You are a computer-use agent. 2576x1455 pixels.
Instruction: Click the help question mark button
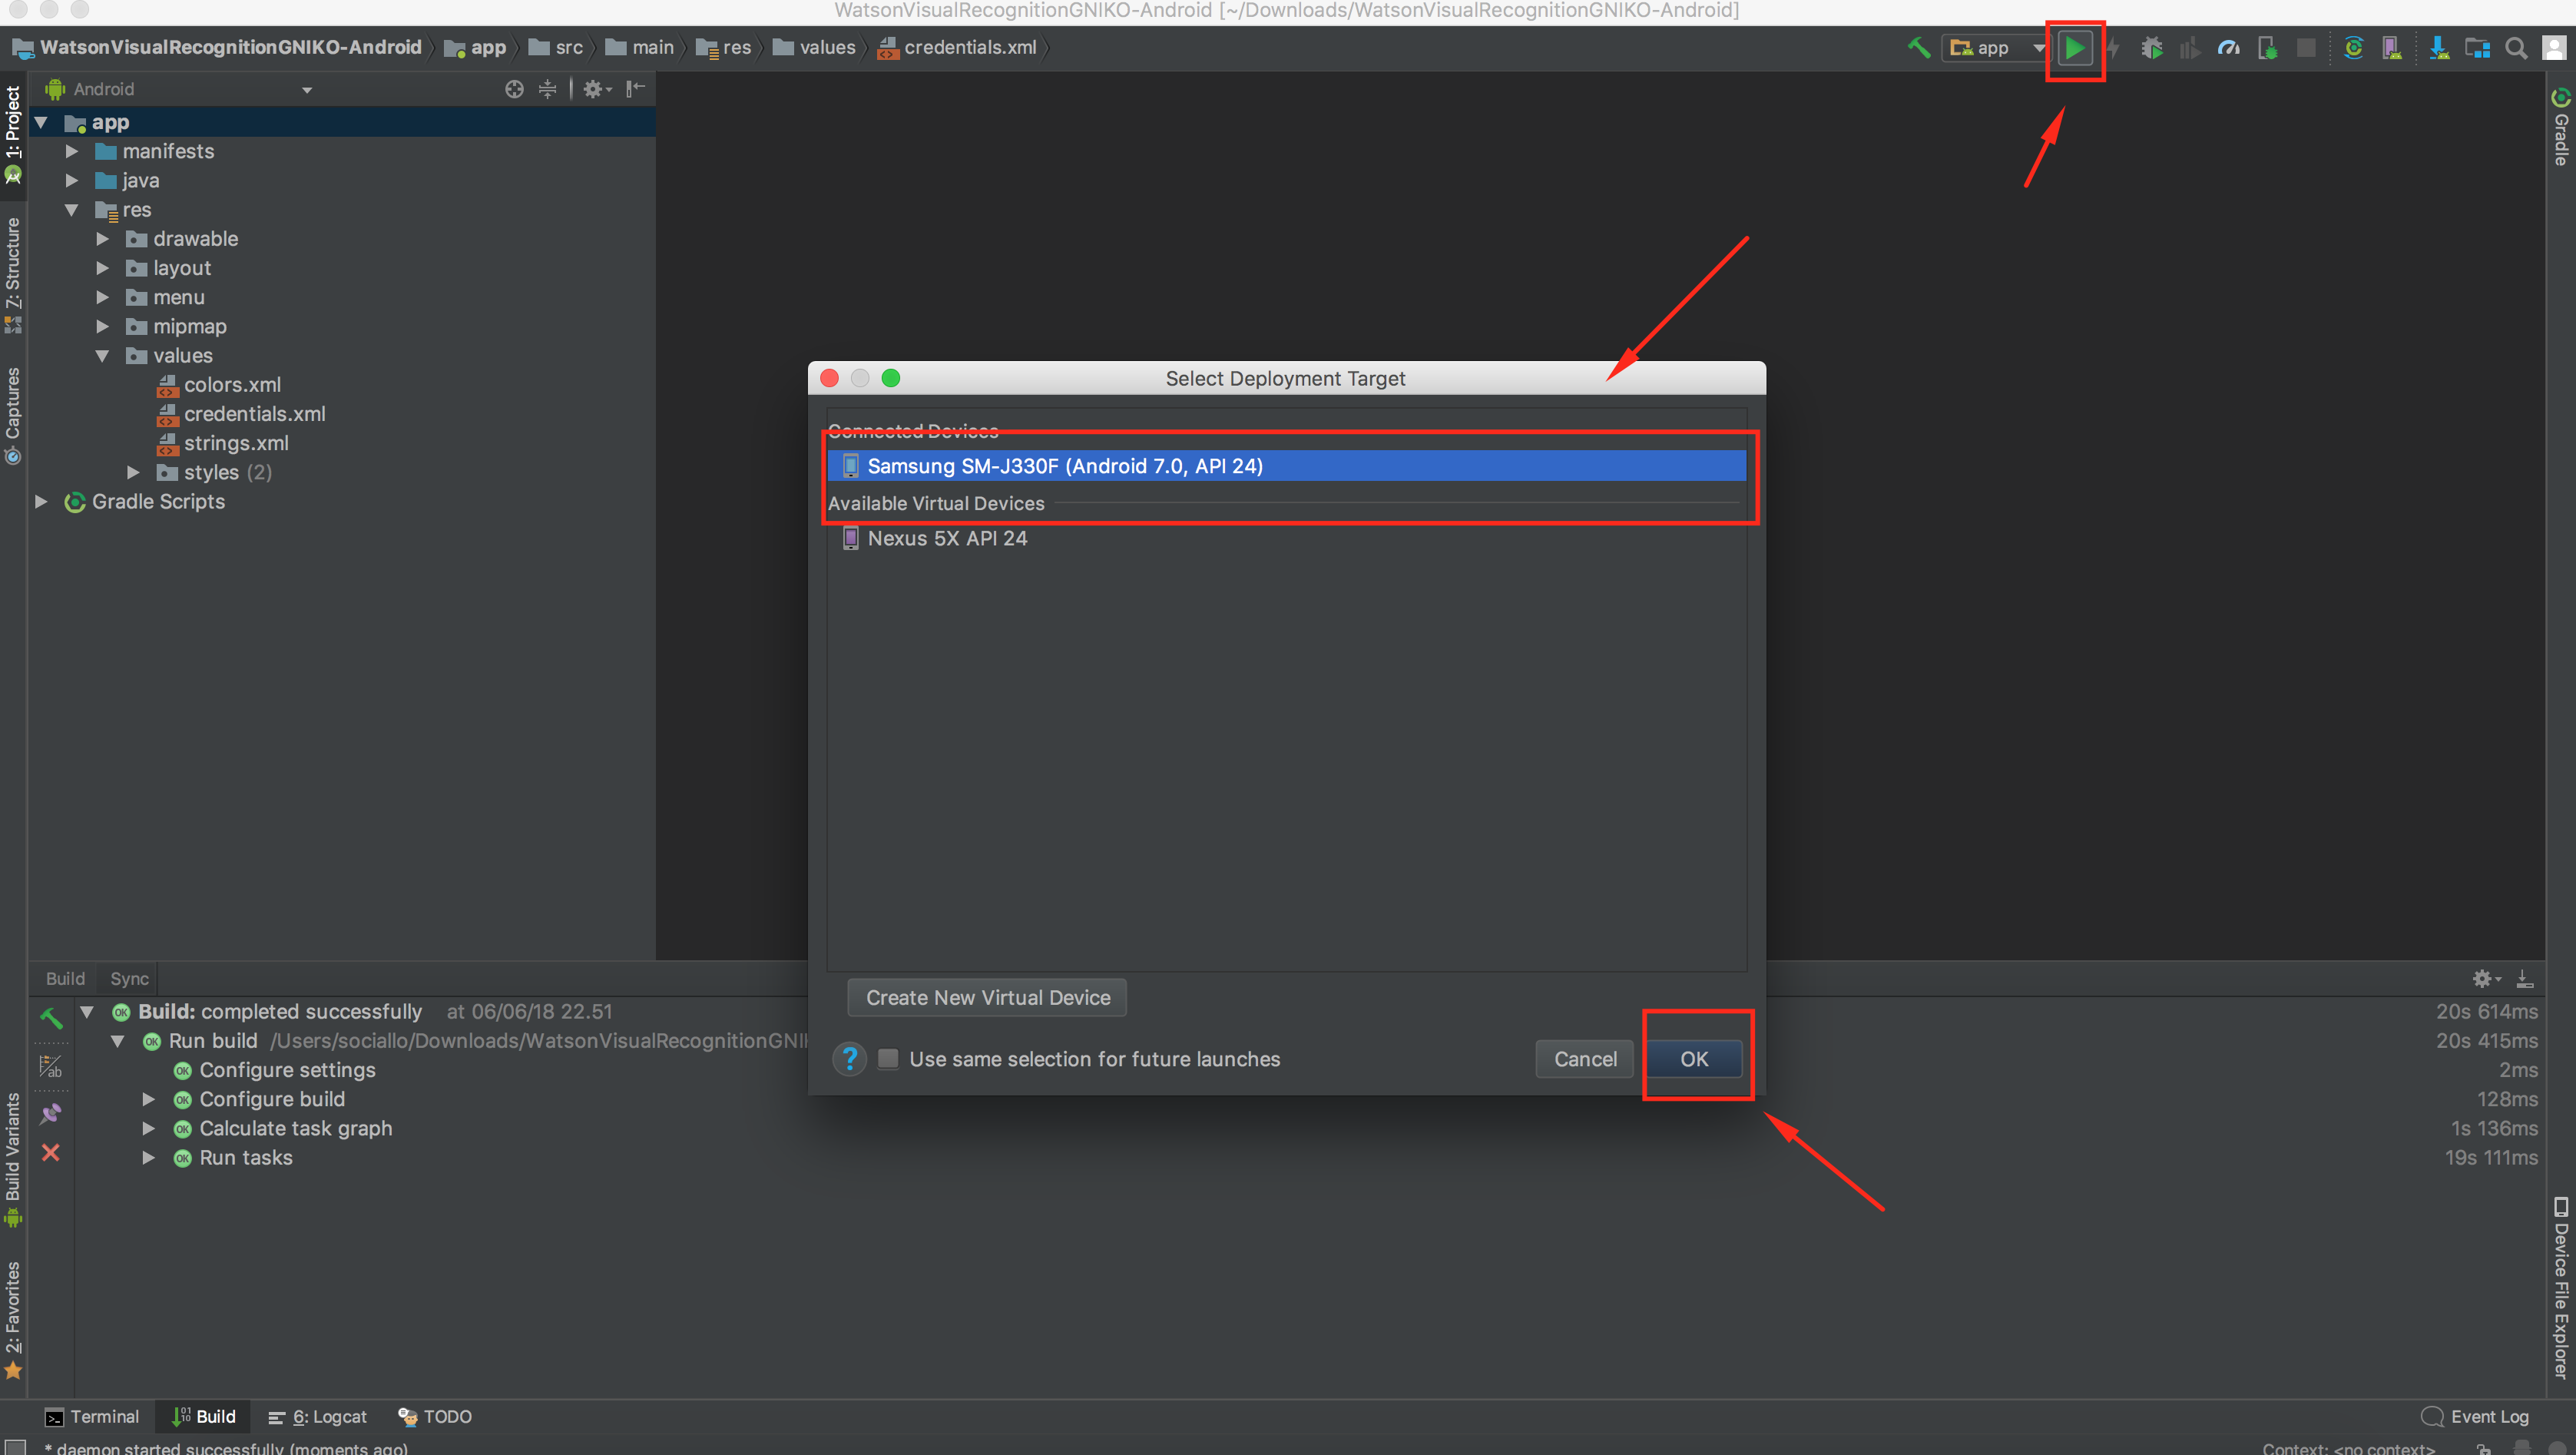[849, 1059]
